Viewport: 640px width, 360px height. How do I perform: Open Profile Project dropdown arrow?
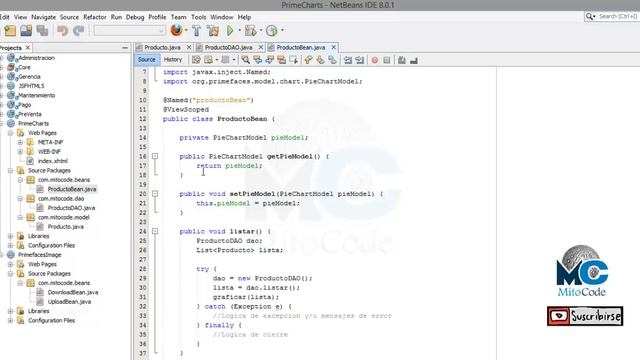tap(282, 31)
